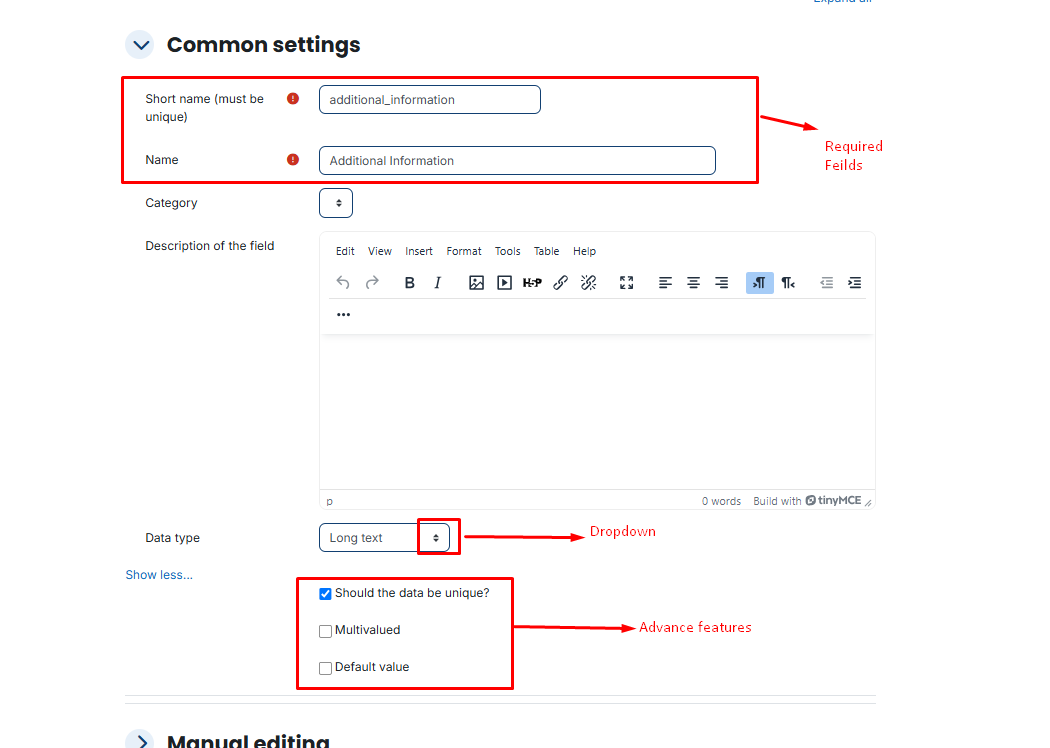This screenshot has height=748, width=1050.
Task: Open the editor Table menu
Action: coord(546,251)
